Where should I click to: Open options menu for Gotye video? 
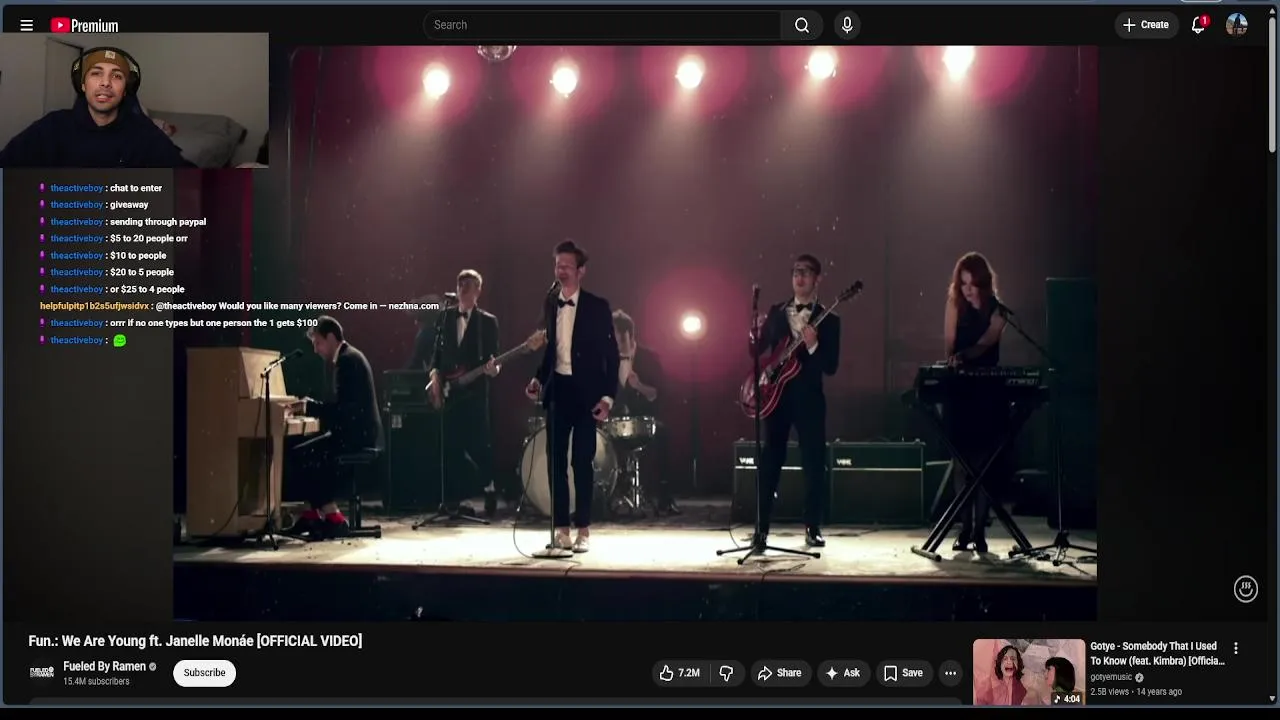tap(1236, 648)
